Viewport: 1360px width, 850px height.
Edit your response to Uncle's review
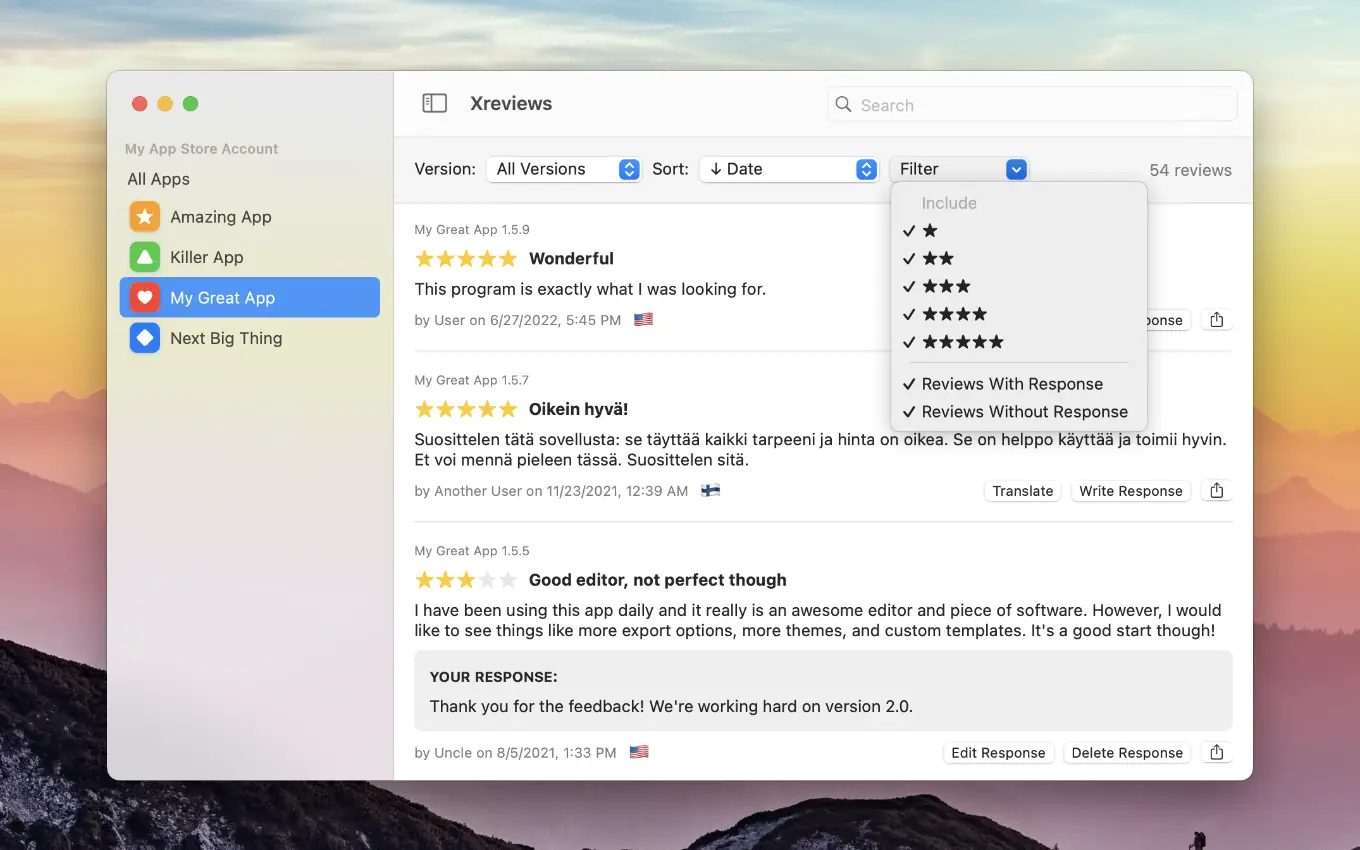[998, 752]
